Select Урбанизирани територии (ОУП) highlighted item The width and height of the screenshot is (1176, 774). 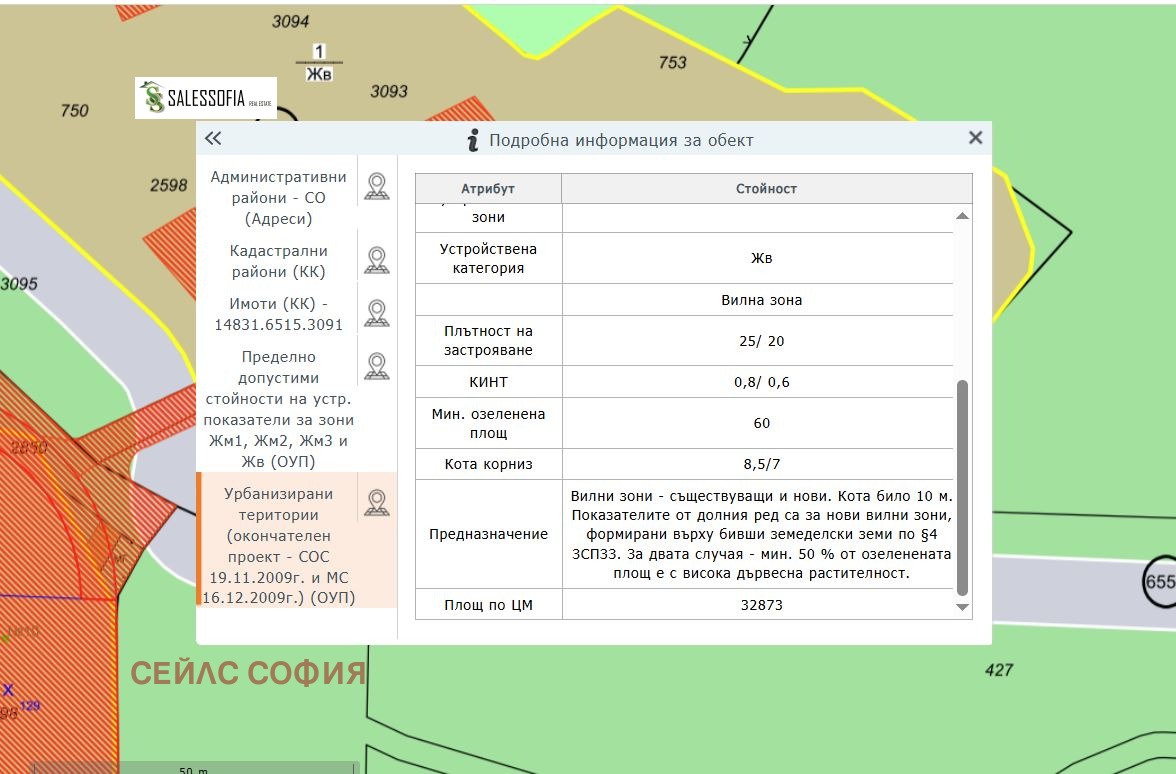(278, 545)
